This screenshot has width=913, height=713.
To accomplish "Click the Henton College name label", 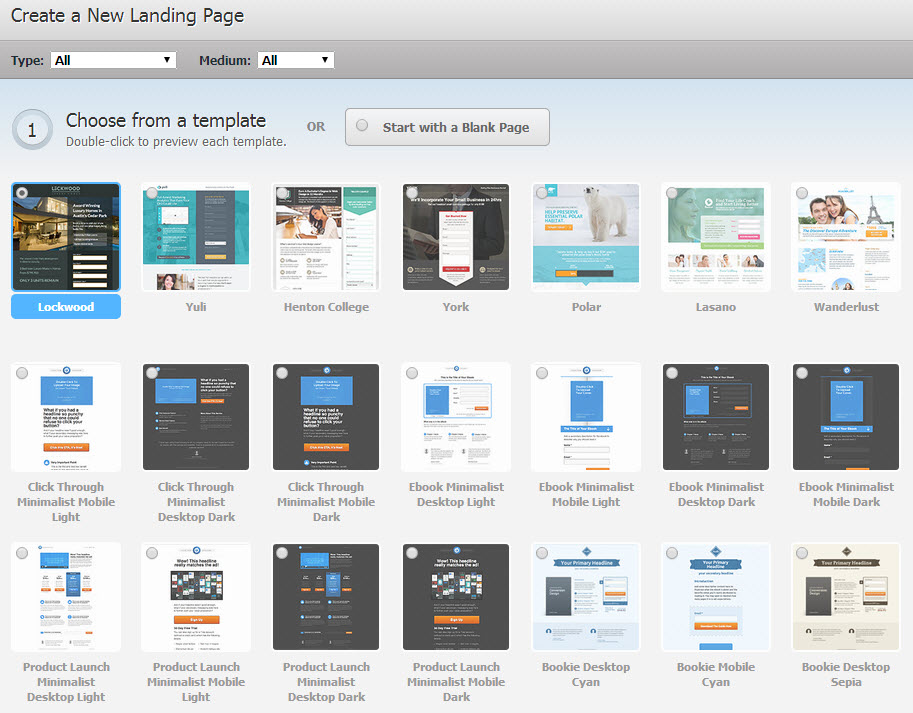I will click(326, 307).
